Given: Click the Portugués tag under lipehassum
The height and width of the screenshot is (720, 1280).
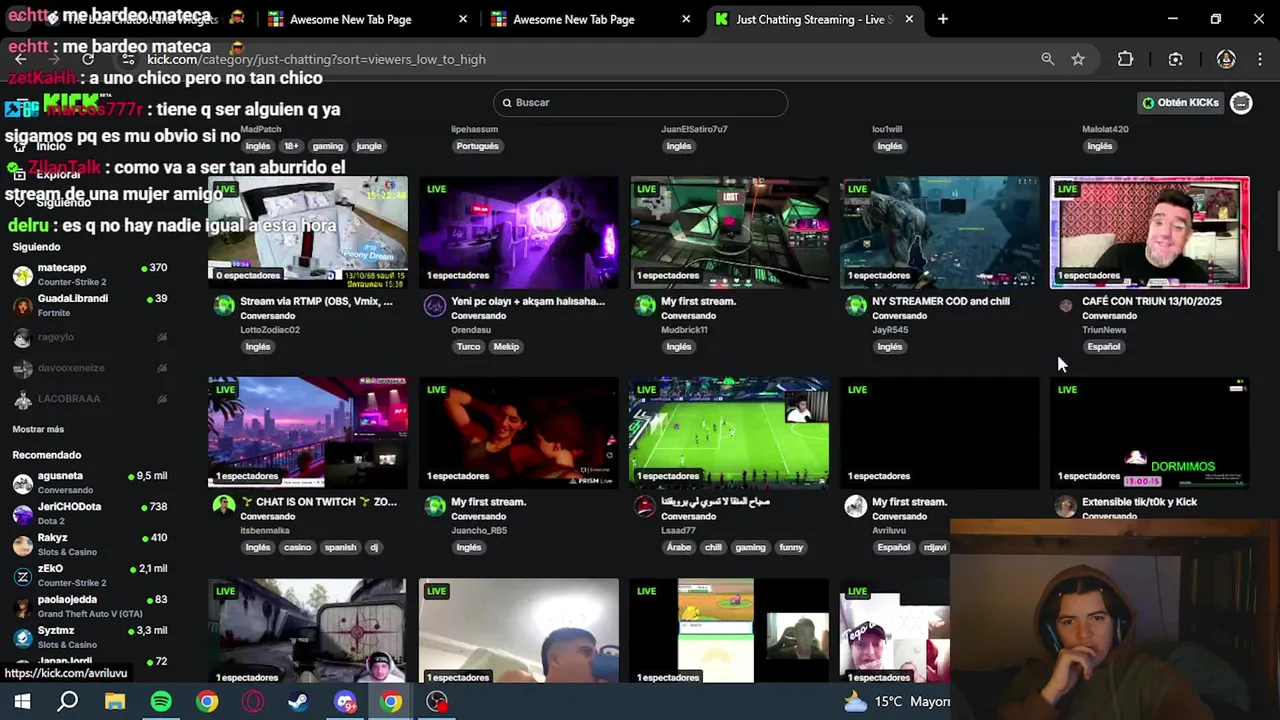Looking at the screenshot, I should 477,146.
